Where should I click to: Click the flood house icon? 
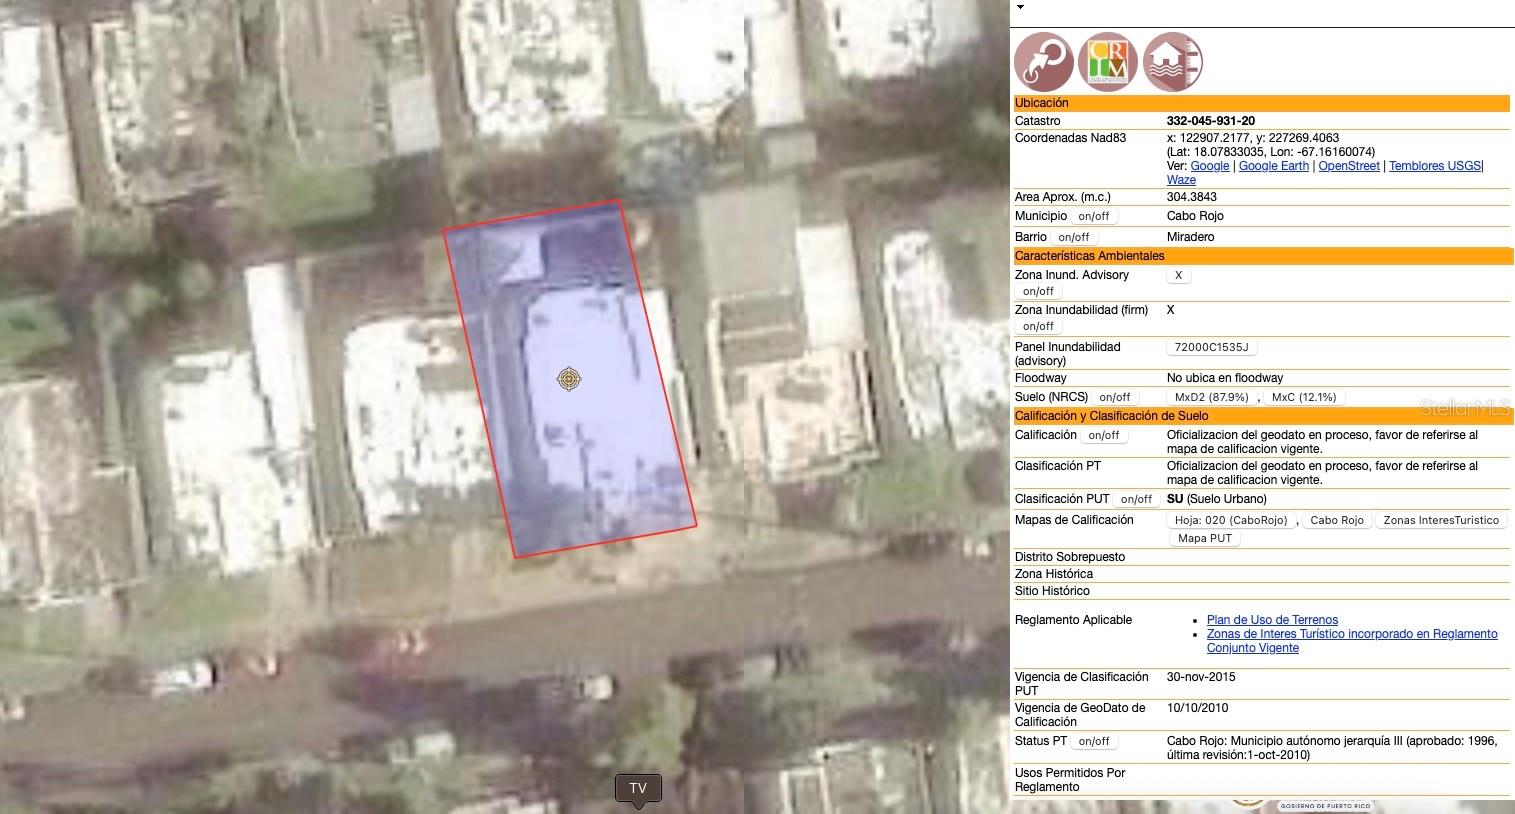[1172, 62]
